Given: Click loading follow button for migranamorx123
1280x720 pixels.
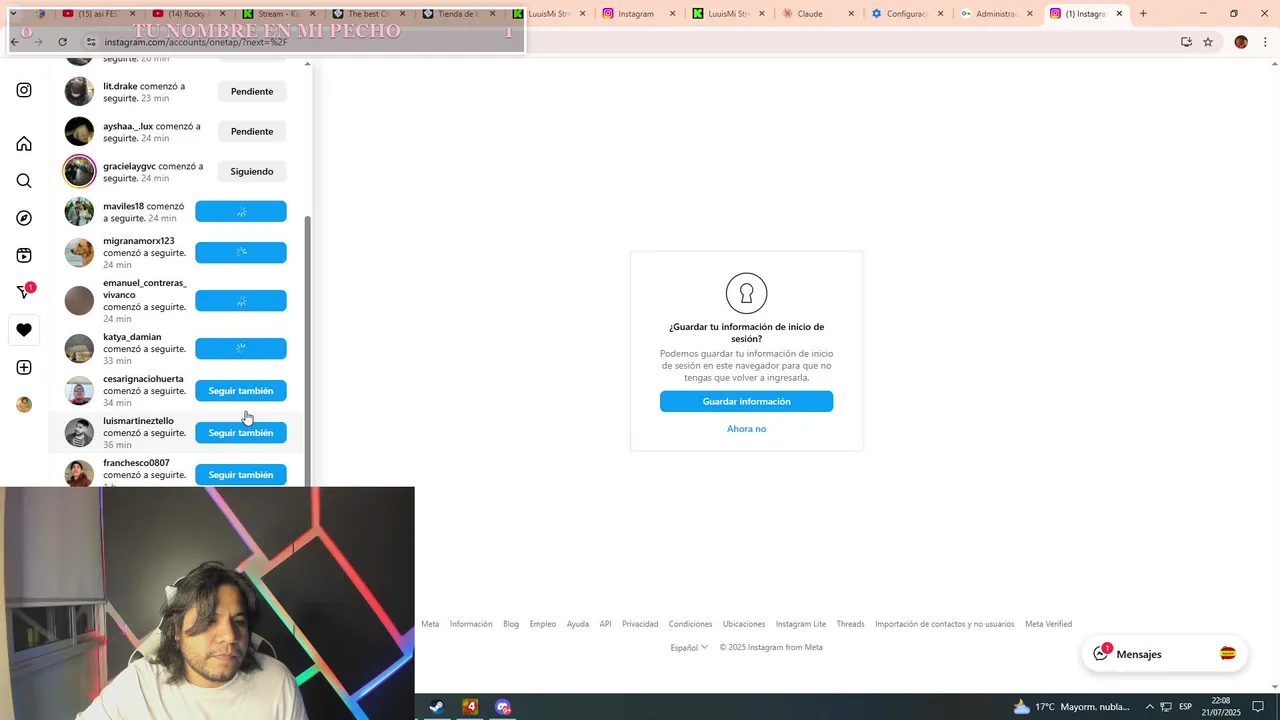Looking at the screenshot, I should point(241,252).
